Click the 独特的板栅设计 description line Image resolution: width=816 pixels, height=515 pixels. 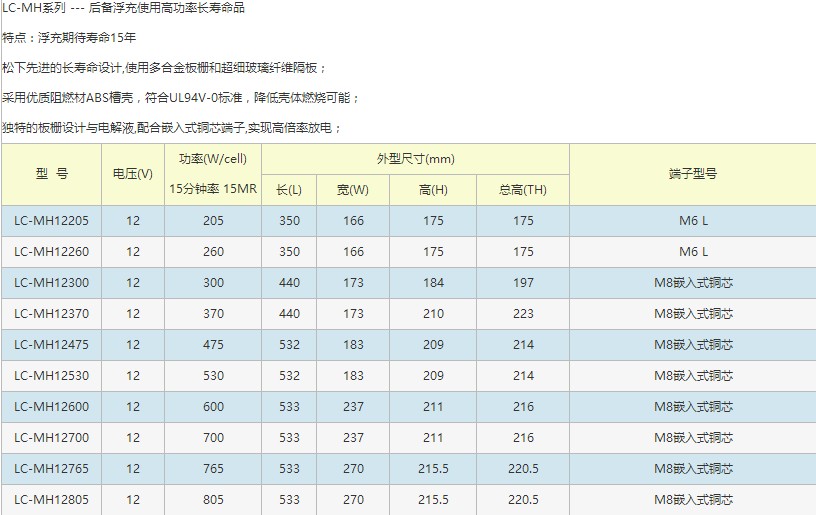[172, 128]
